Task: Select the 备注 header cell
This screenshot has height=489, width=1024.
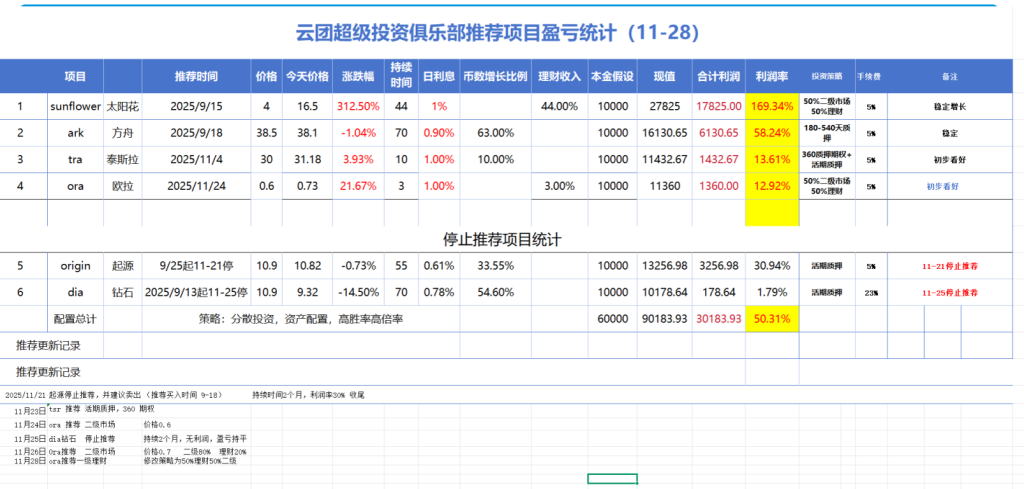Action: [949, 76]
